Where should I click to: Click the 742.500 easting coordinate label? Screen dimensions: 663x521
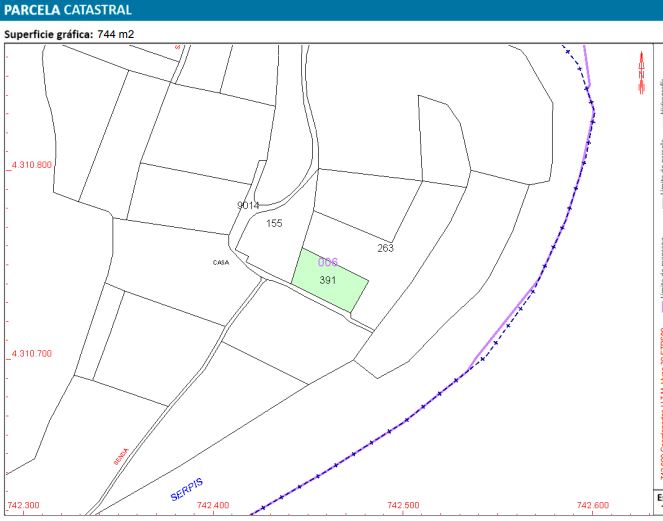(402, 506)
